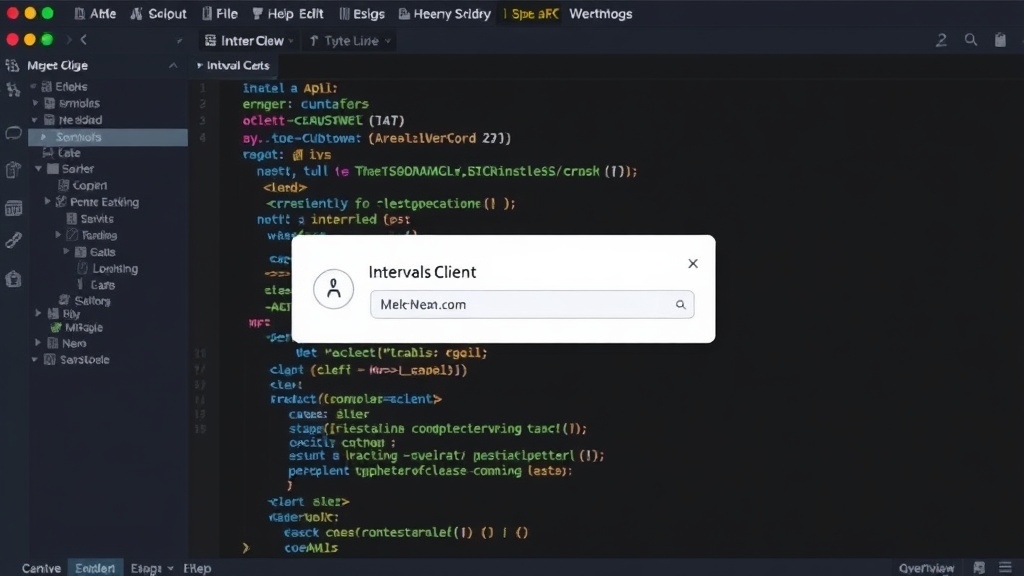Open the Esigs menu
Image resolution: width=1024 pixels, height=576 pixels.
(362, 14)
